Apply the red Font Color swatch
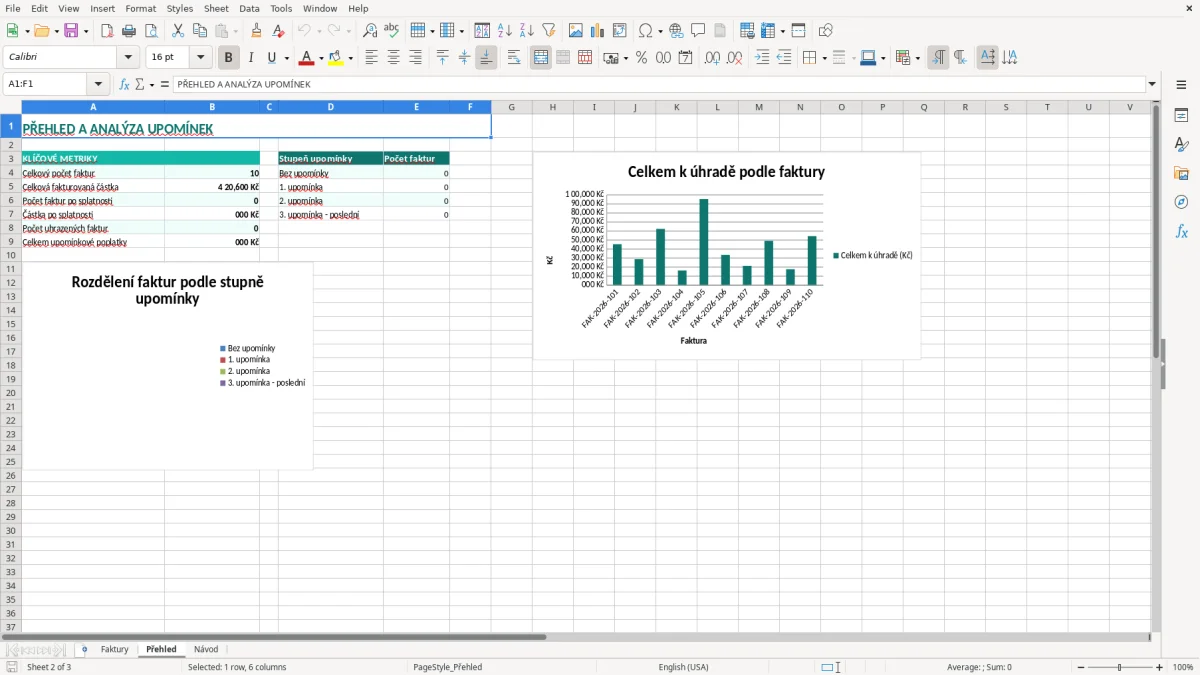 coord(307,58)
